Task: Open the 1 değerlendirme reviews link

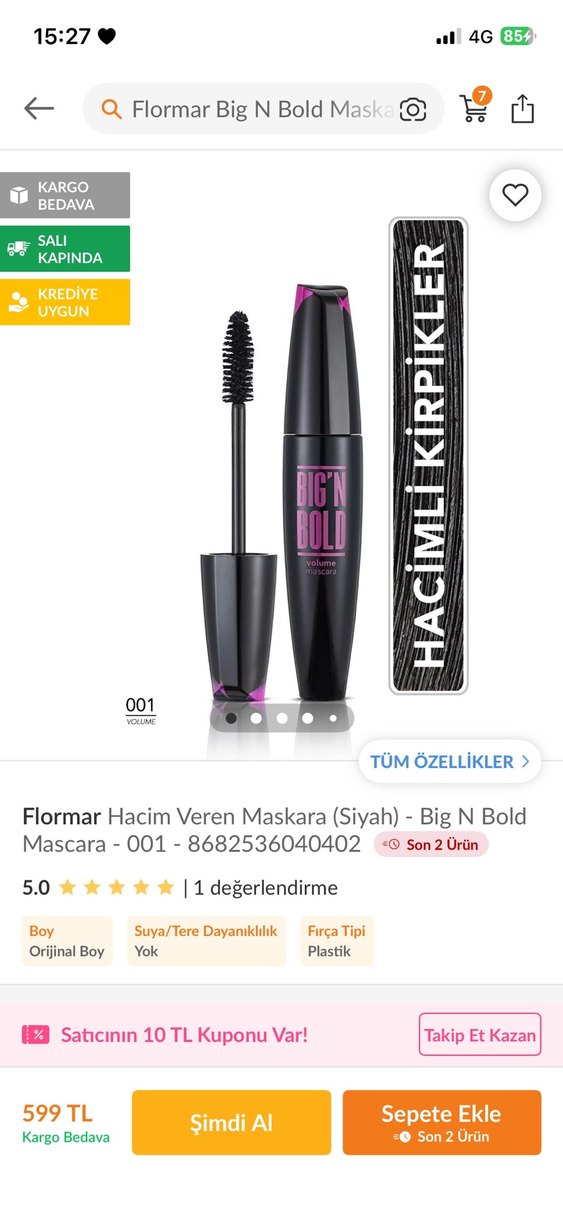Action: [266, 887]
